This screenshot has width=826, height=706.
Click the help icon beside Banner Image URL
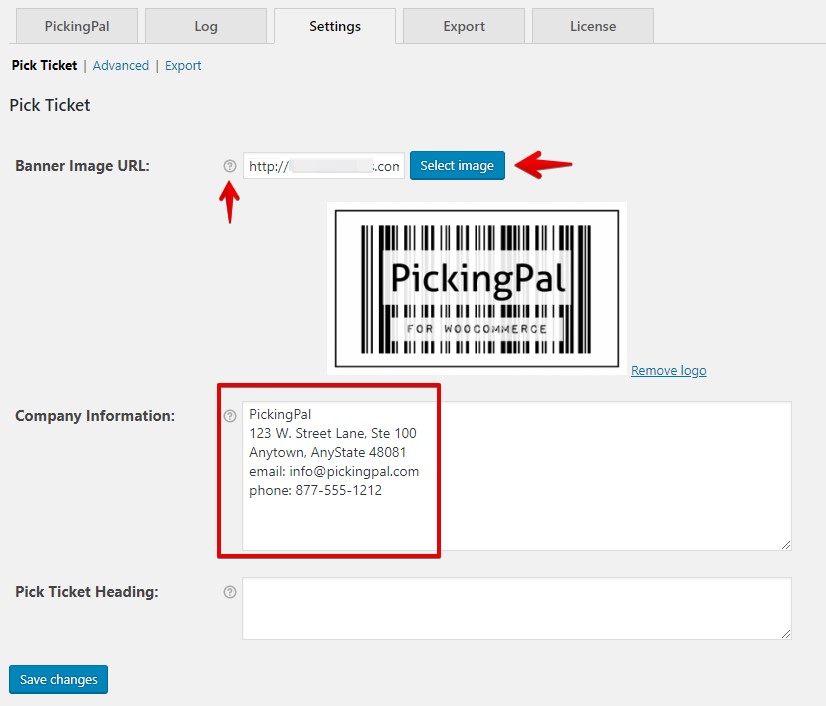click(x=228, y=166)
